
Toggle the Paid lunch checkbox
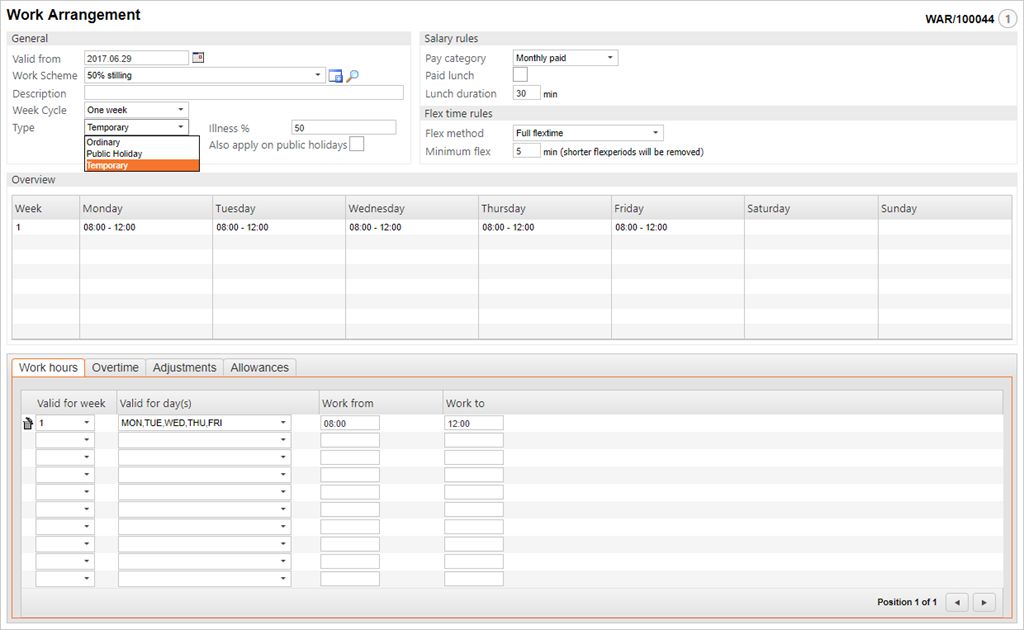520,75
